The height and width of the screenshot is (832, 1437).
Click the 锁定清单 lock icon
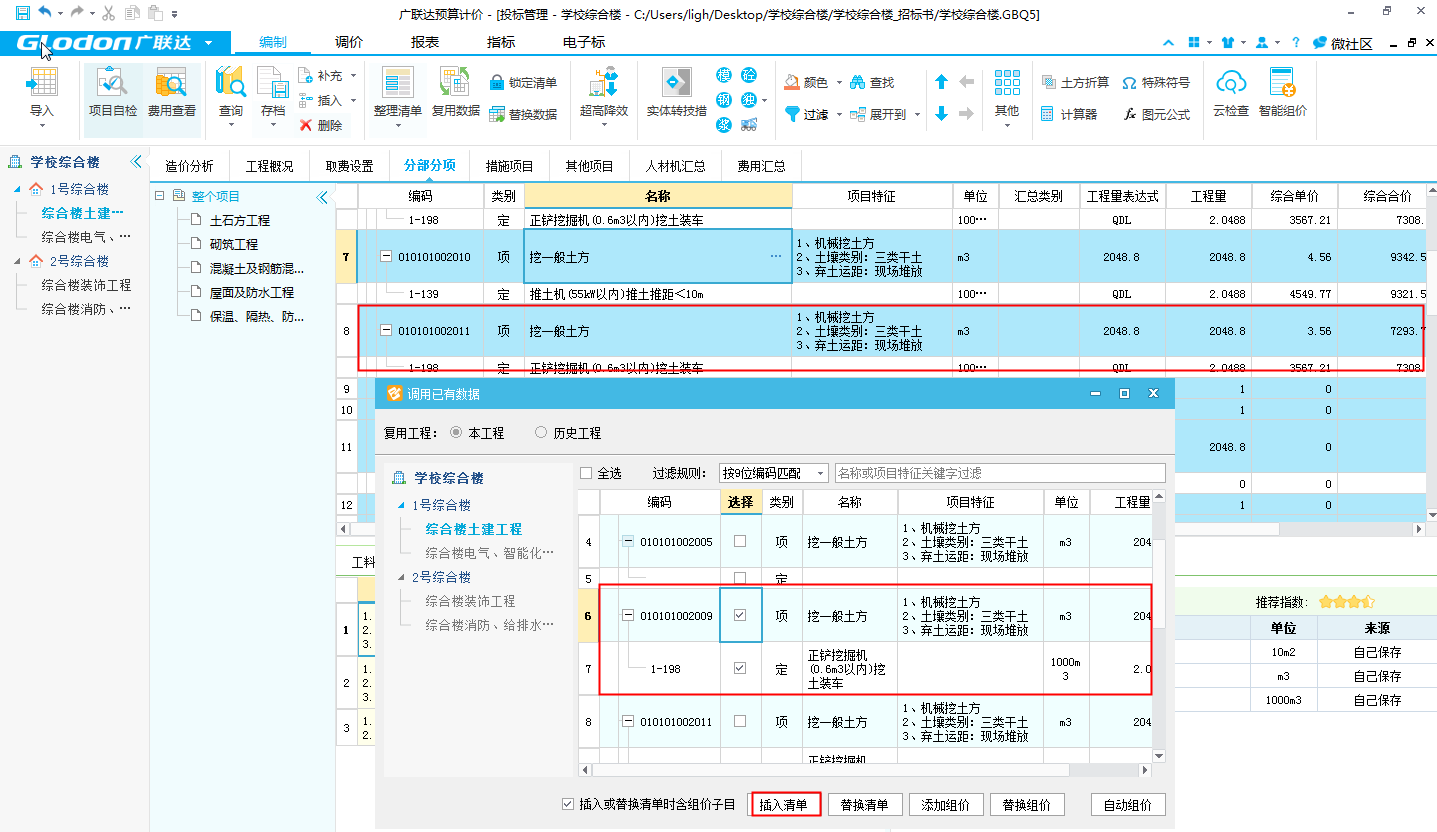(x=497, y=83)
